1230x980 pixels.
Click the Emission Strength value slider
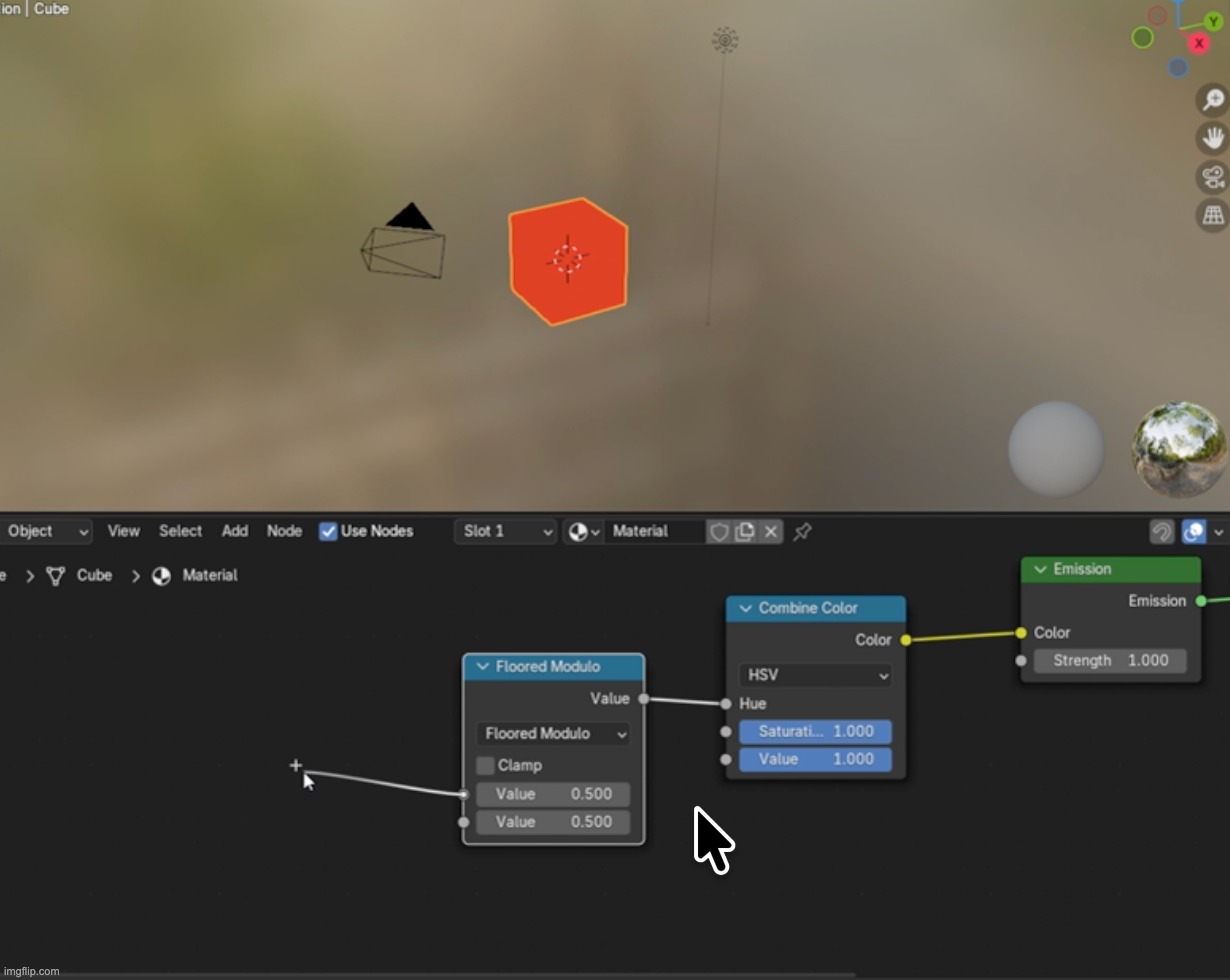1110,661
